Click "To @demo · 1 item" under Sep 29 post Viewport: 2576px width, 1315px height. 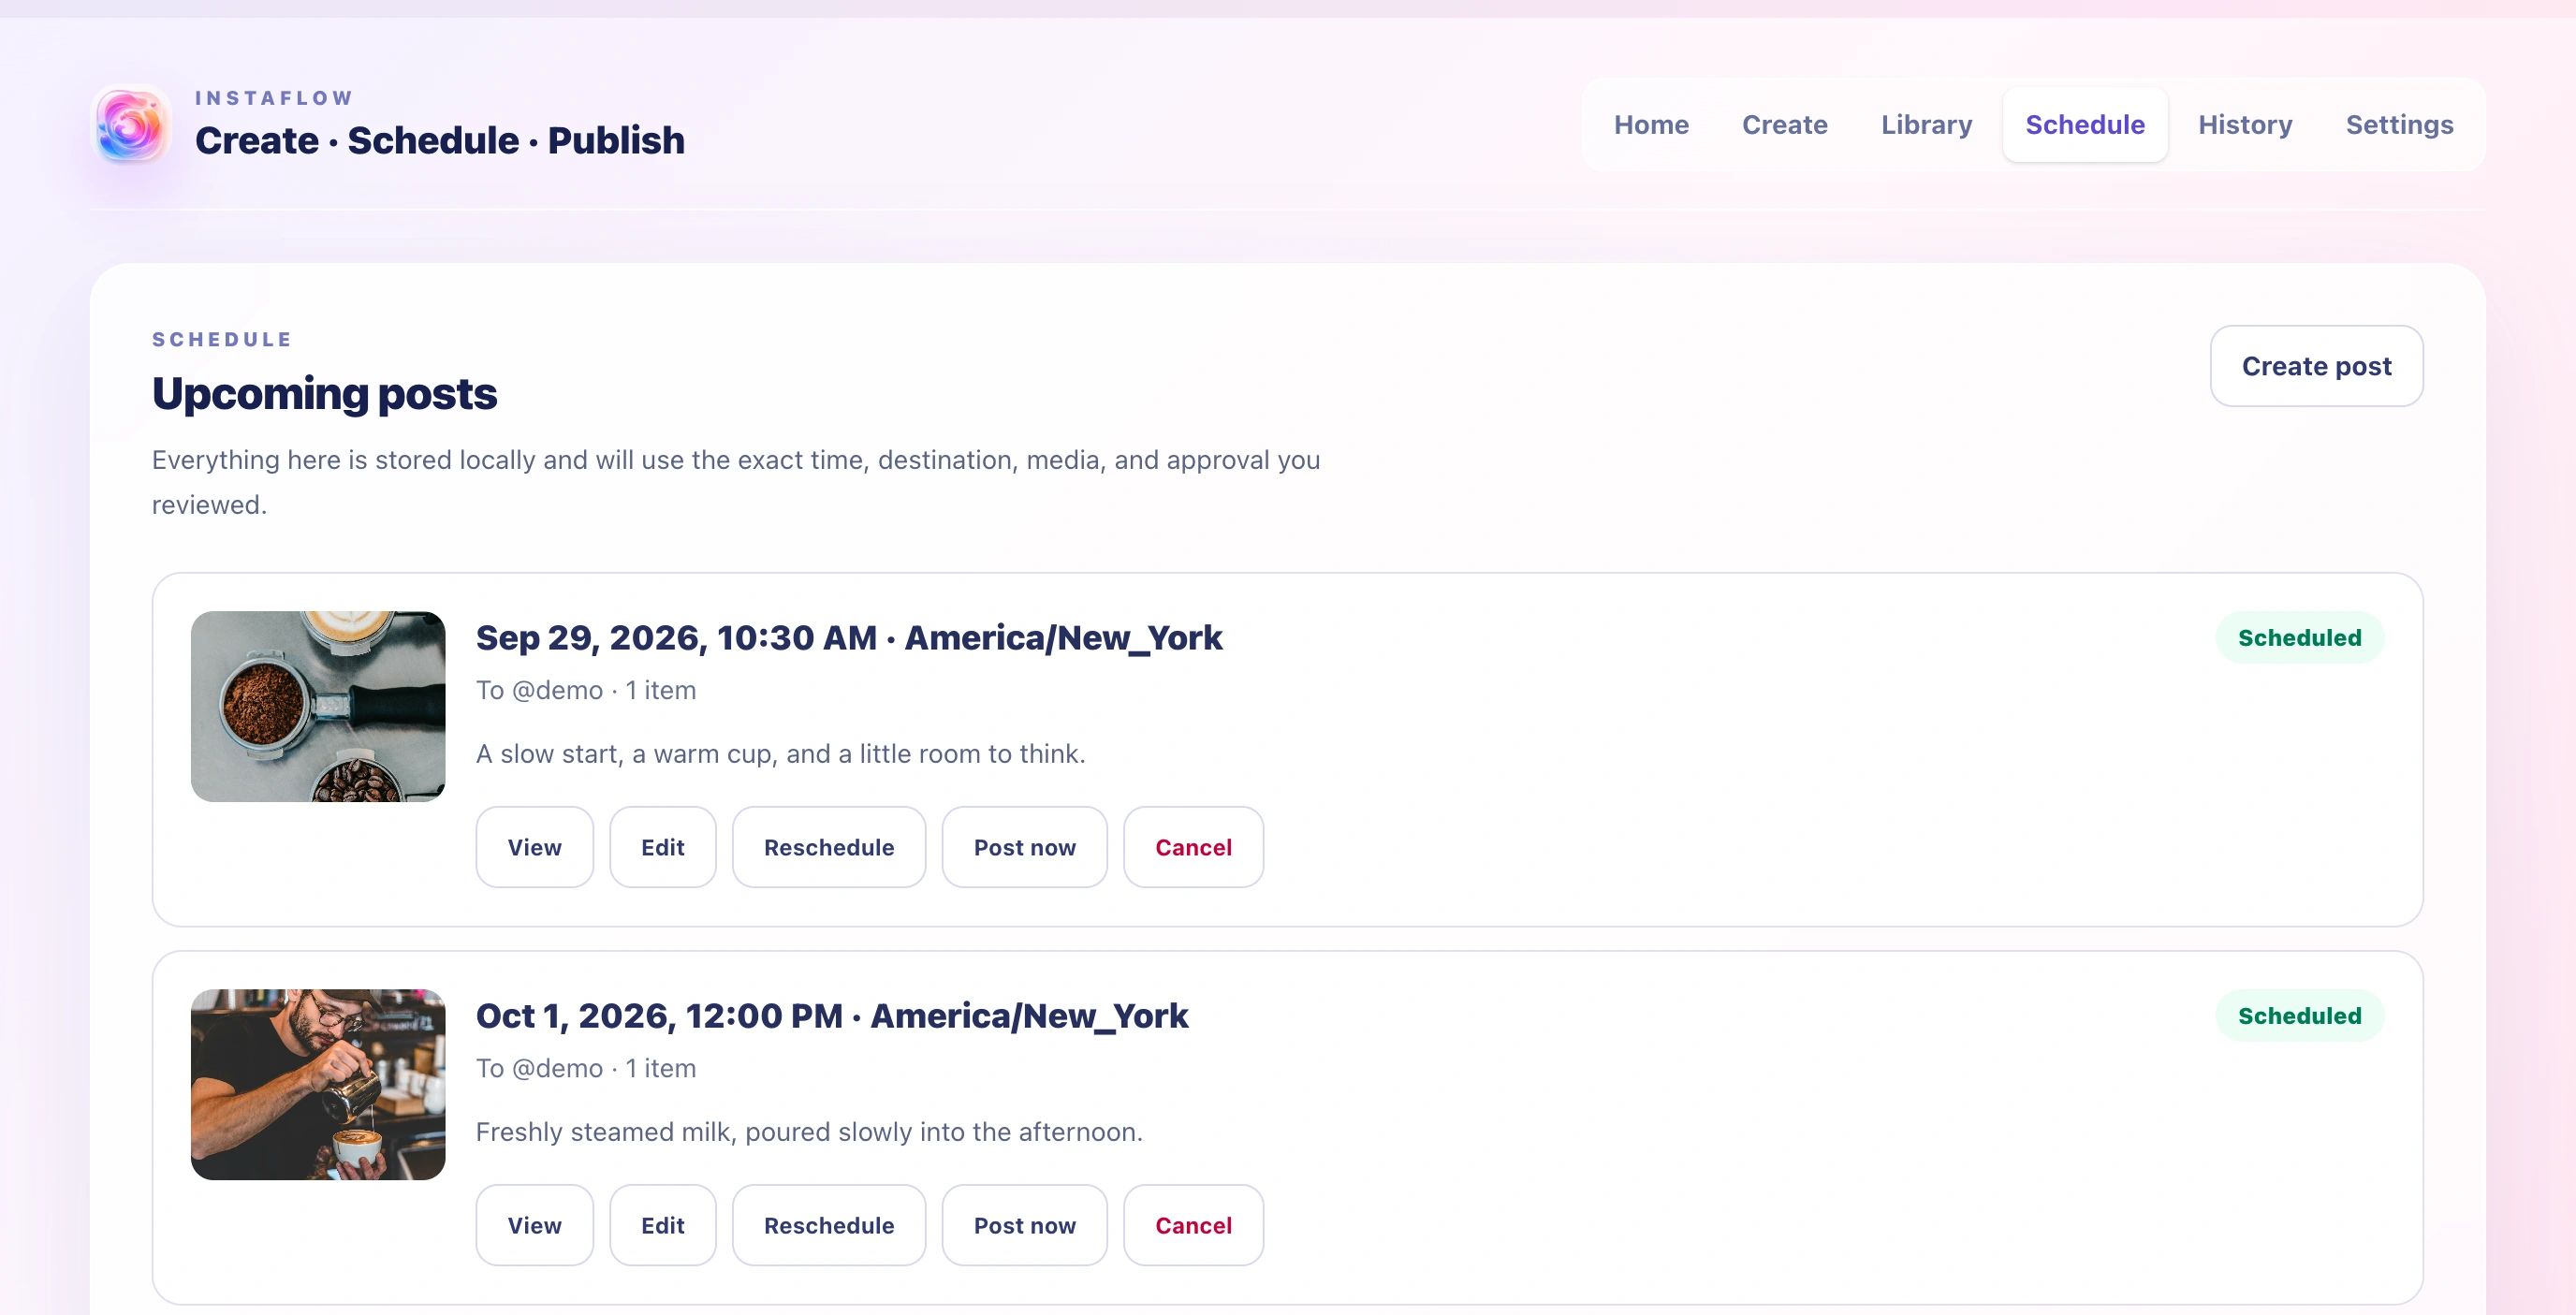pyautogui.click(x=586, y=691)
